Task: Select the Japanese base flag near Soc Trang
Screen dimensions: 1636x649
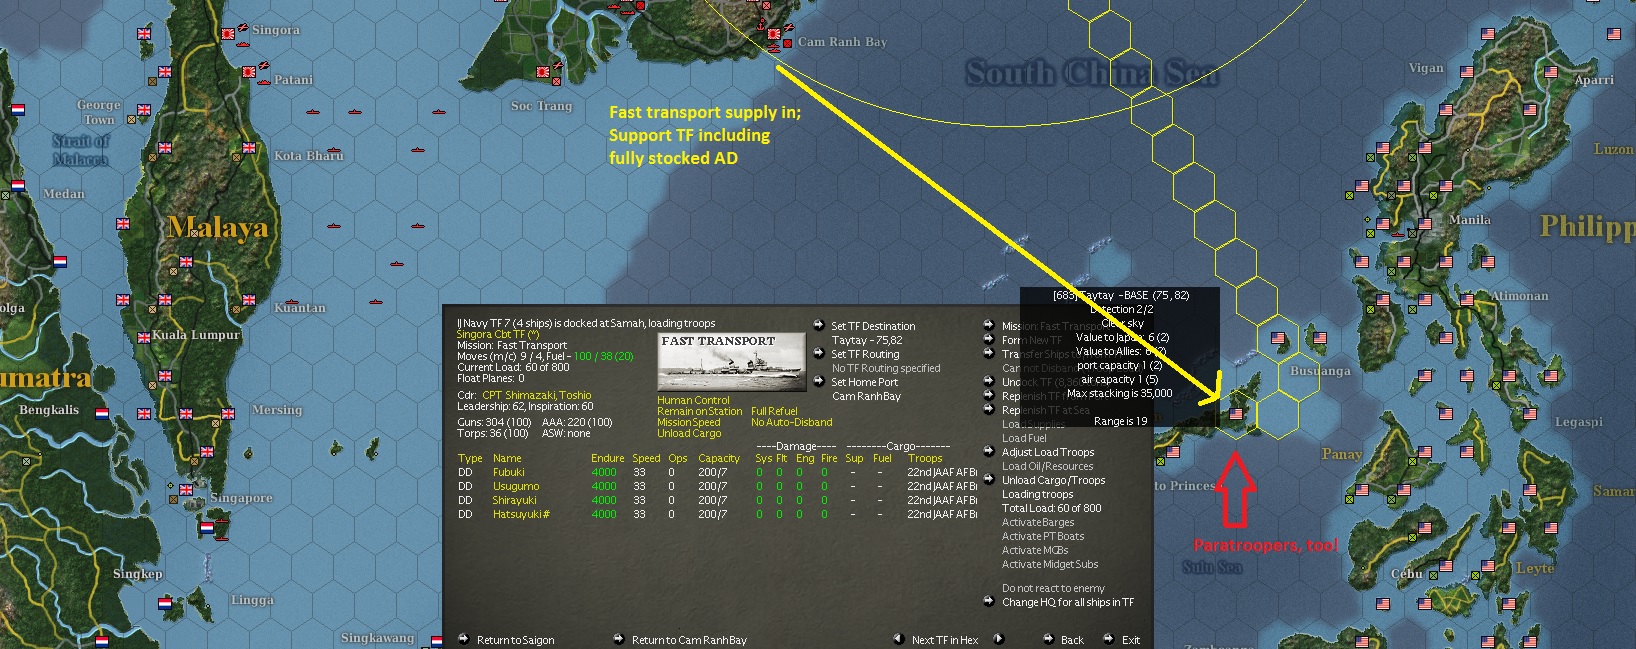Action: click(x=543, y=72)
